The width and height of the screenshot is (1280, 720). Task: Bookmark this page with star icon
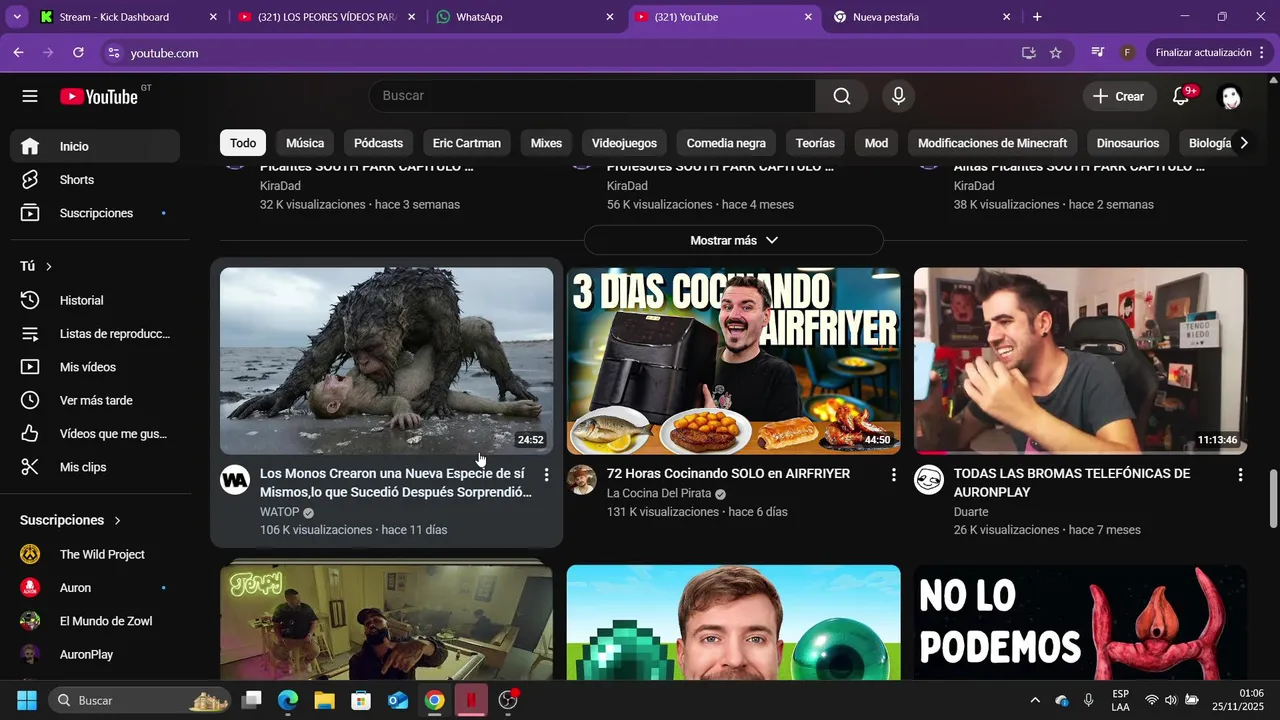tap(1056, 53)
